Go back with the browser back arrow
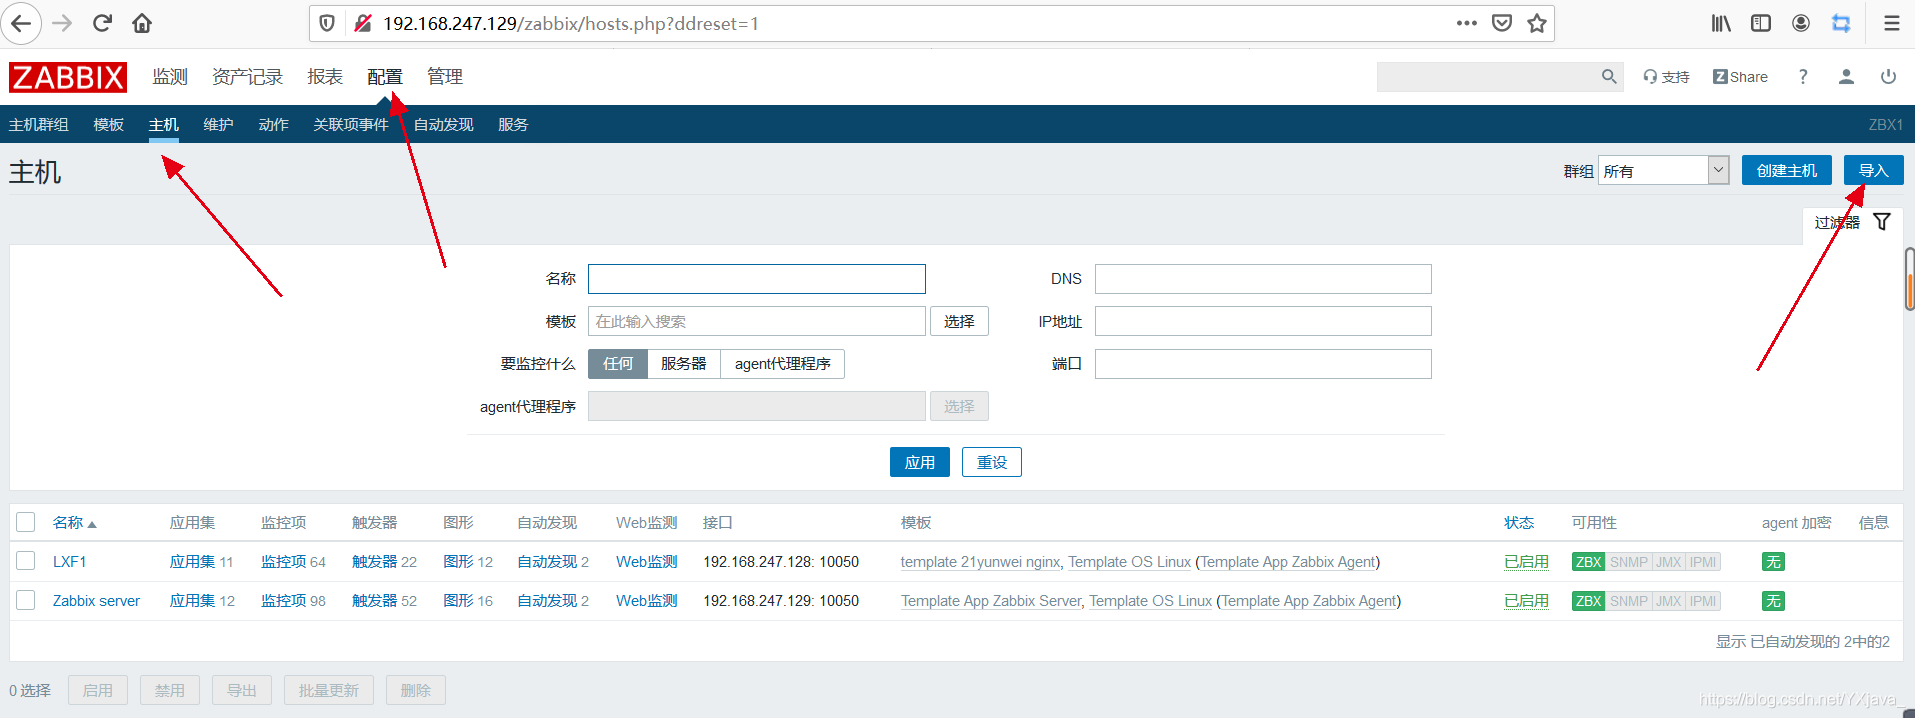 (21, 23)
